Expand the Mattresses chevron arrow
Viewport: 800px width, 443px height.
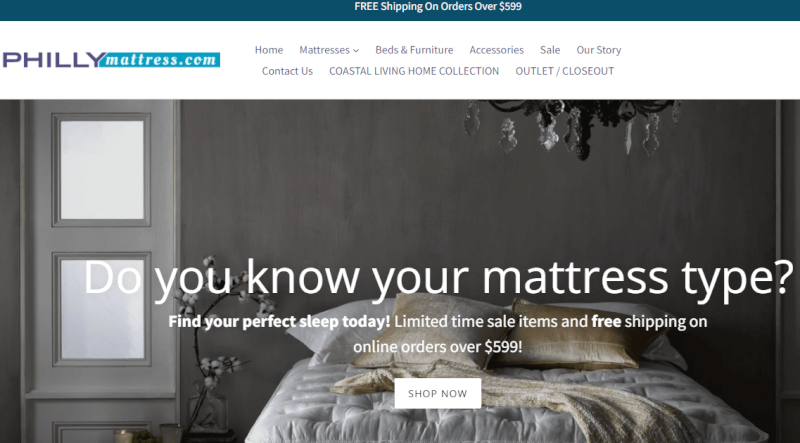pyautogui.click(x=356, y=51)
